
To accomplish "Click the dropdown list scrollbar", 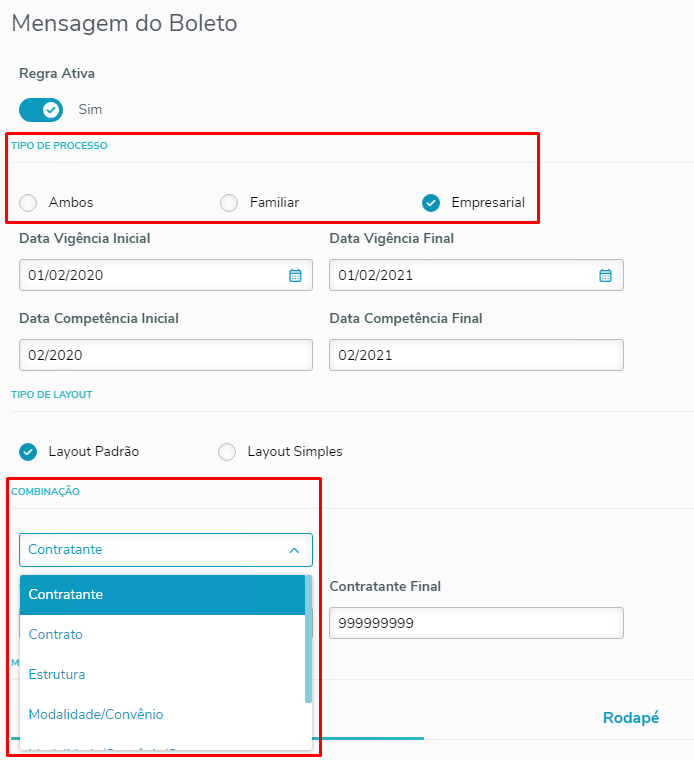I will coord(308,640).
